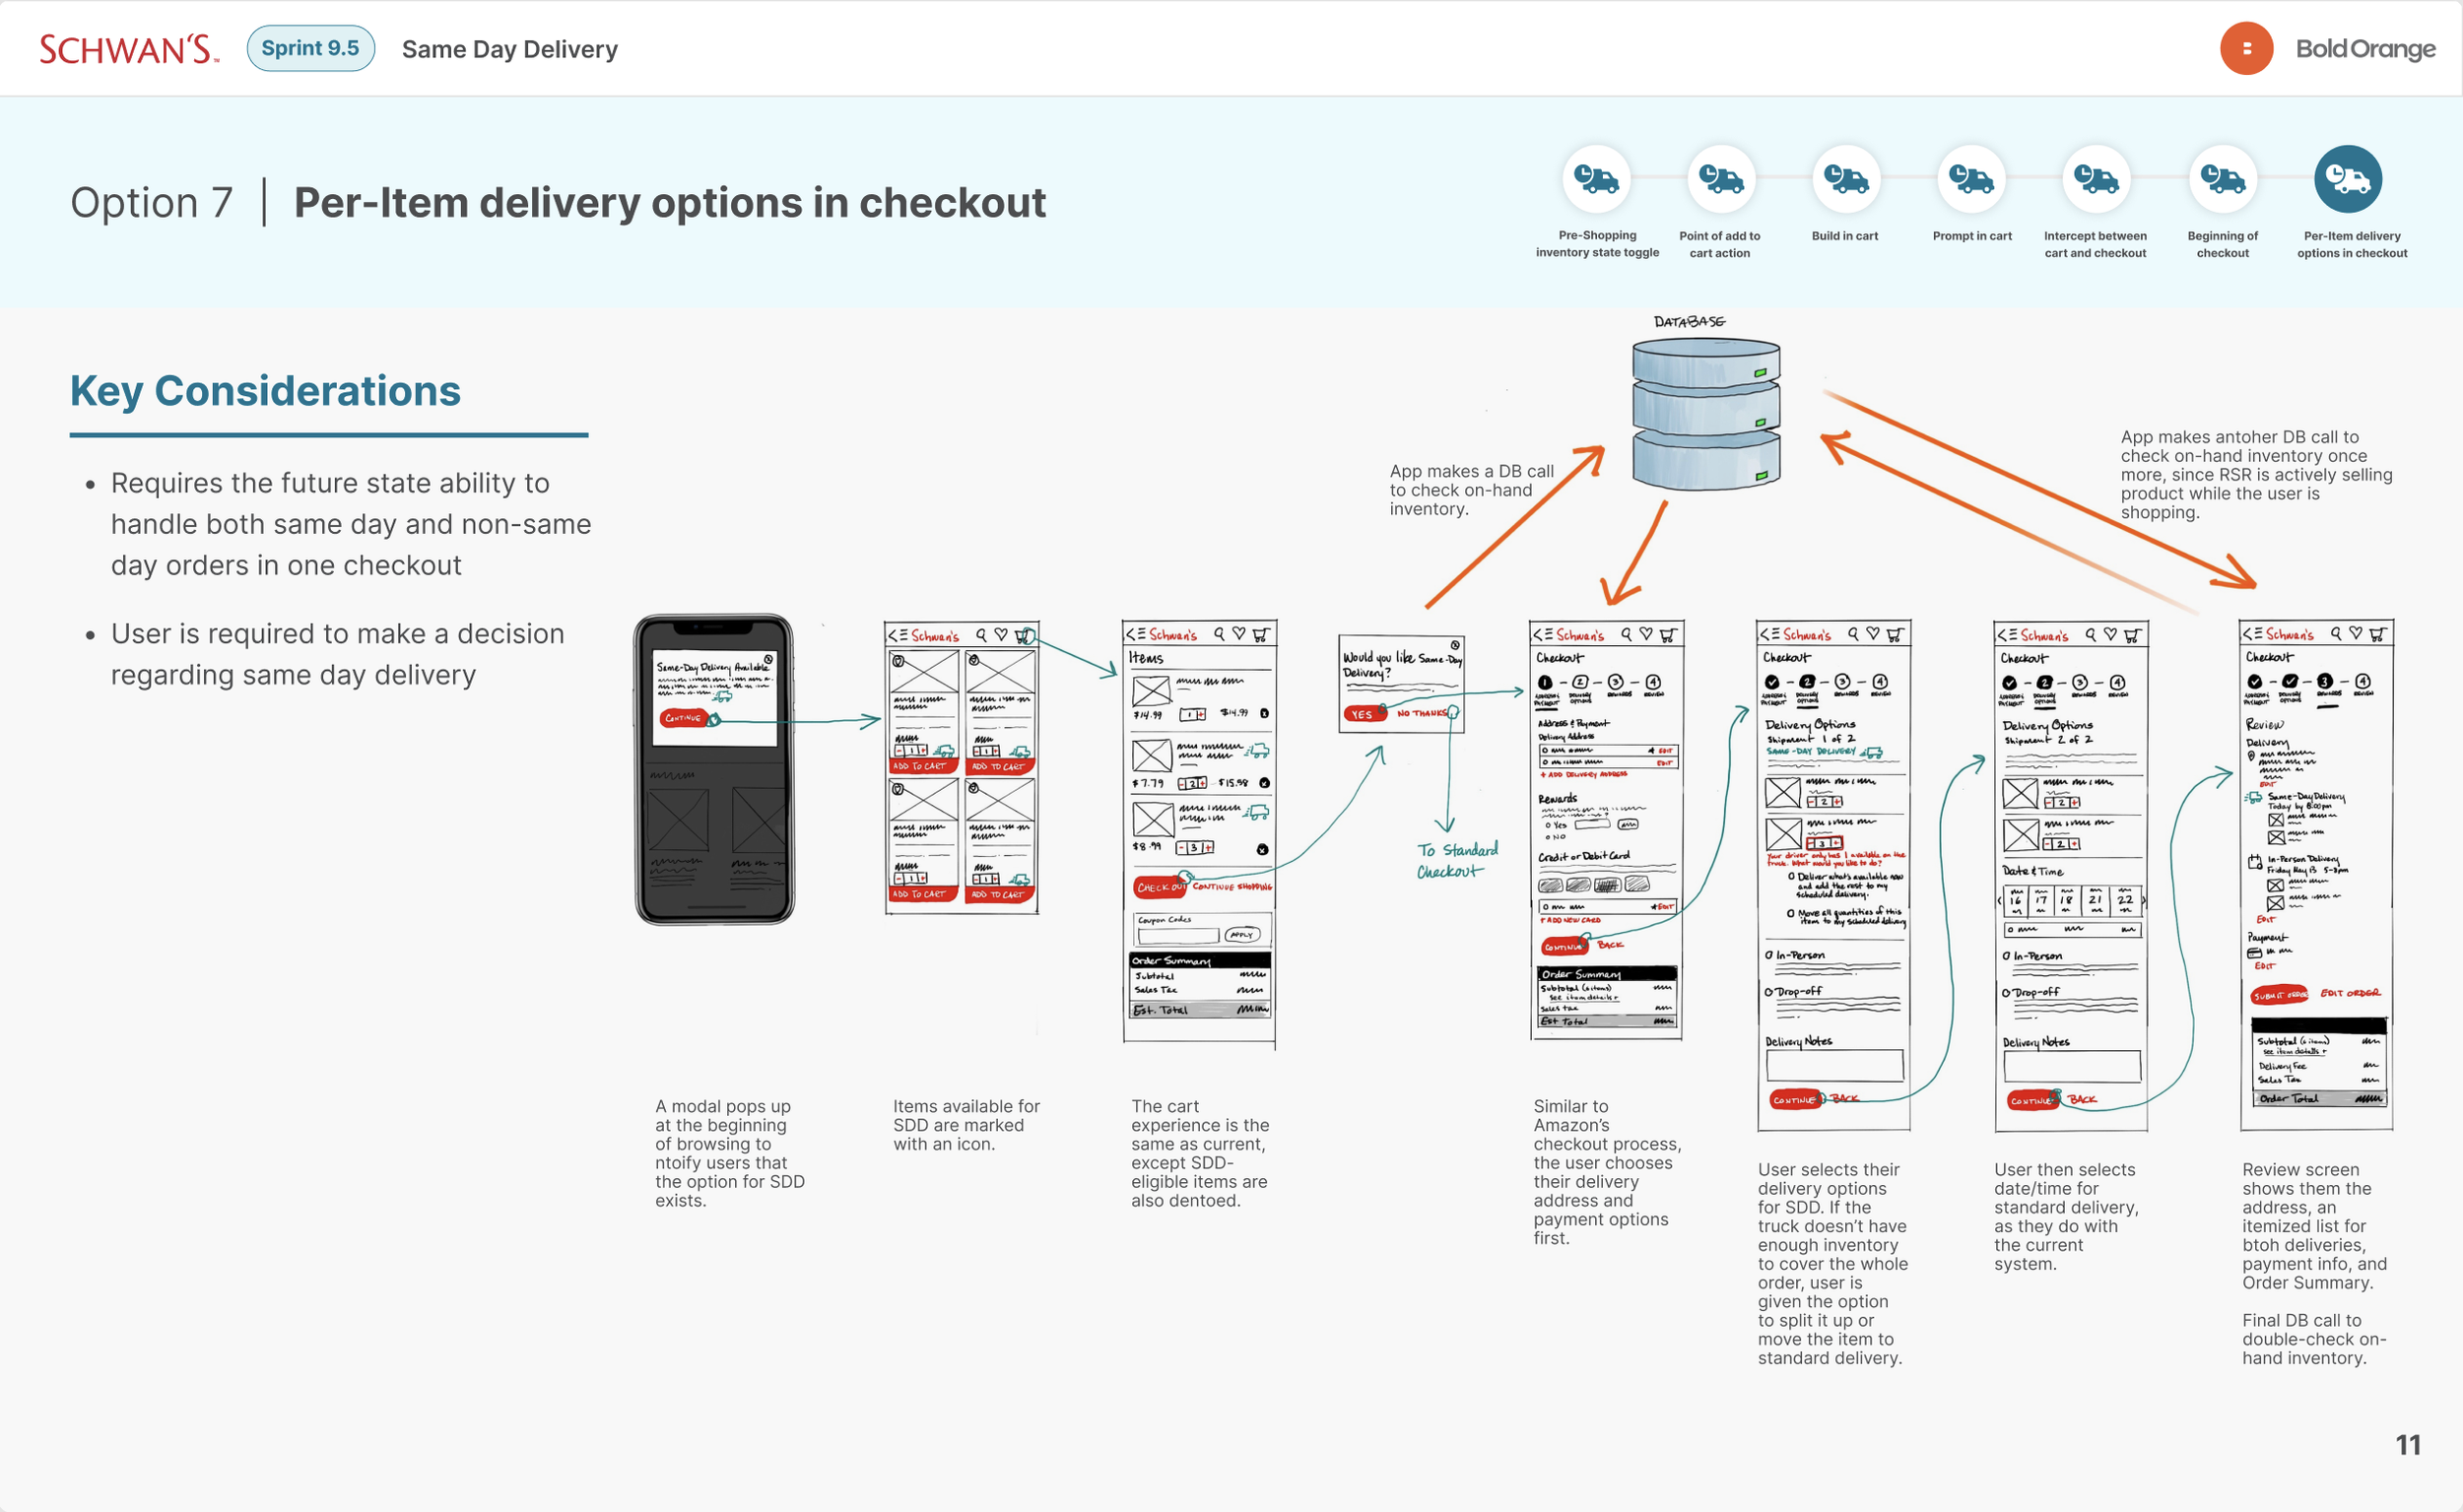The width and height of the screenshot is (2463, 1512).
Task: Click the note 'App makes a DB call to check on-hand inventory'
Action: point(1472,490)
